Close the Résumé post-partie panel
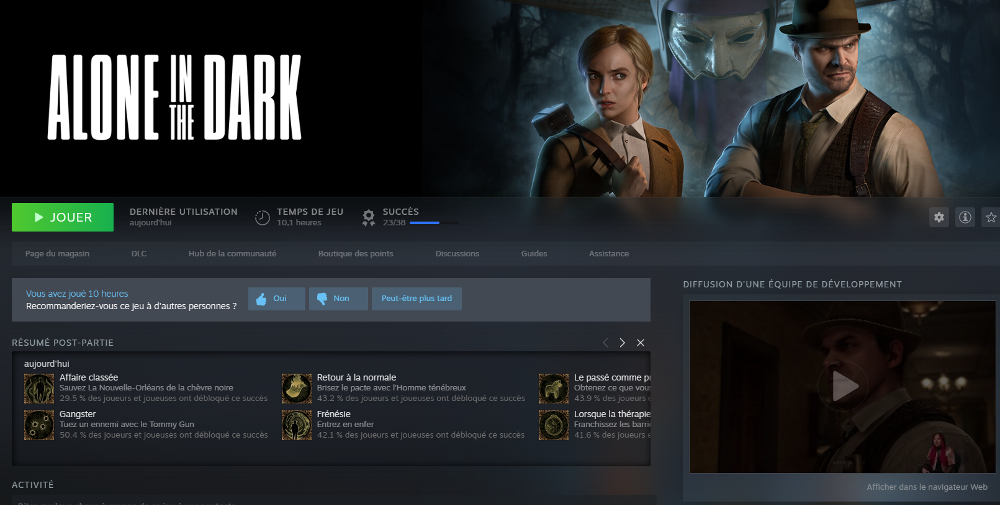 641,343
